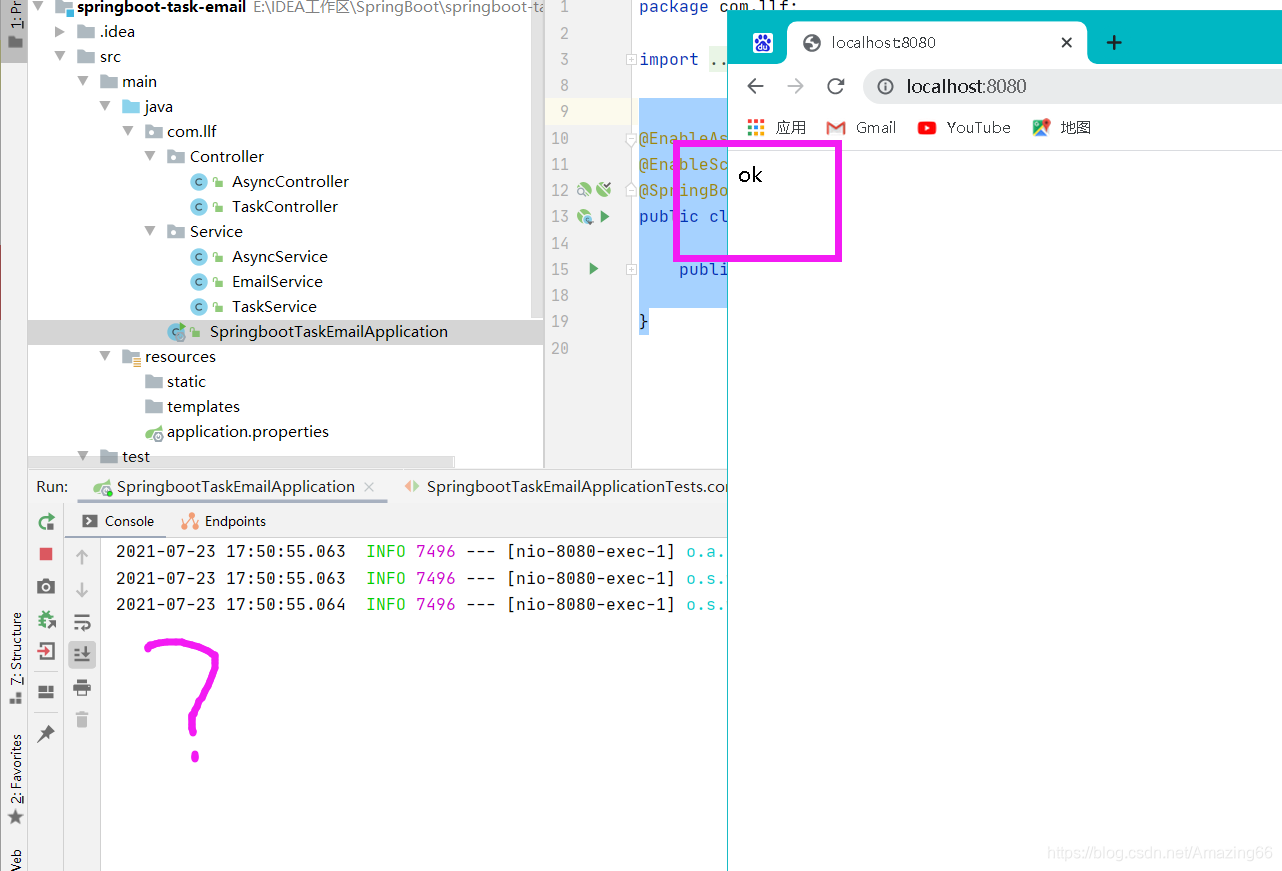This screenshot has height=871, width=1282.
Task: Go back in the browser
Action: coord(756,86)
